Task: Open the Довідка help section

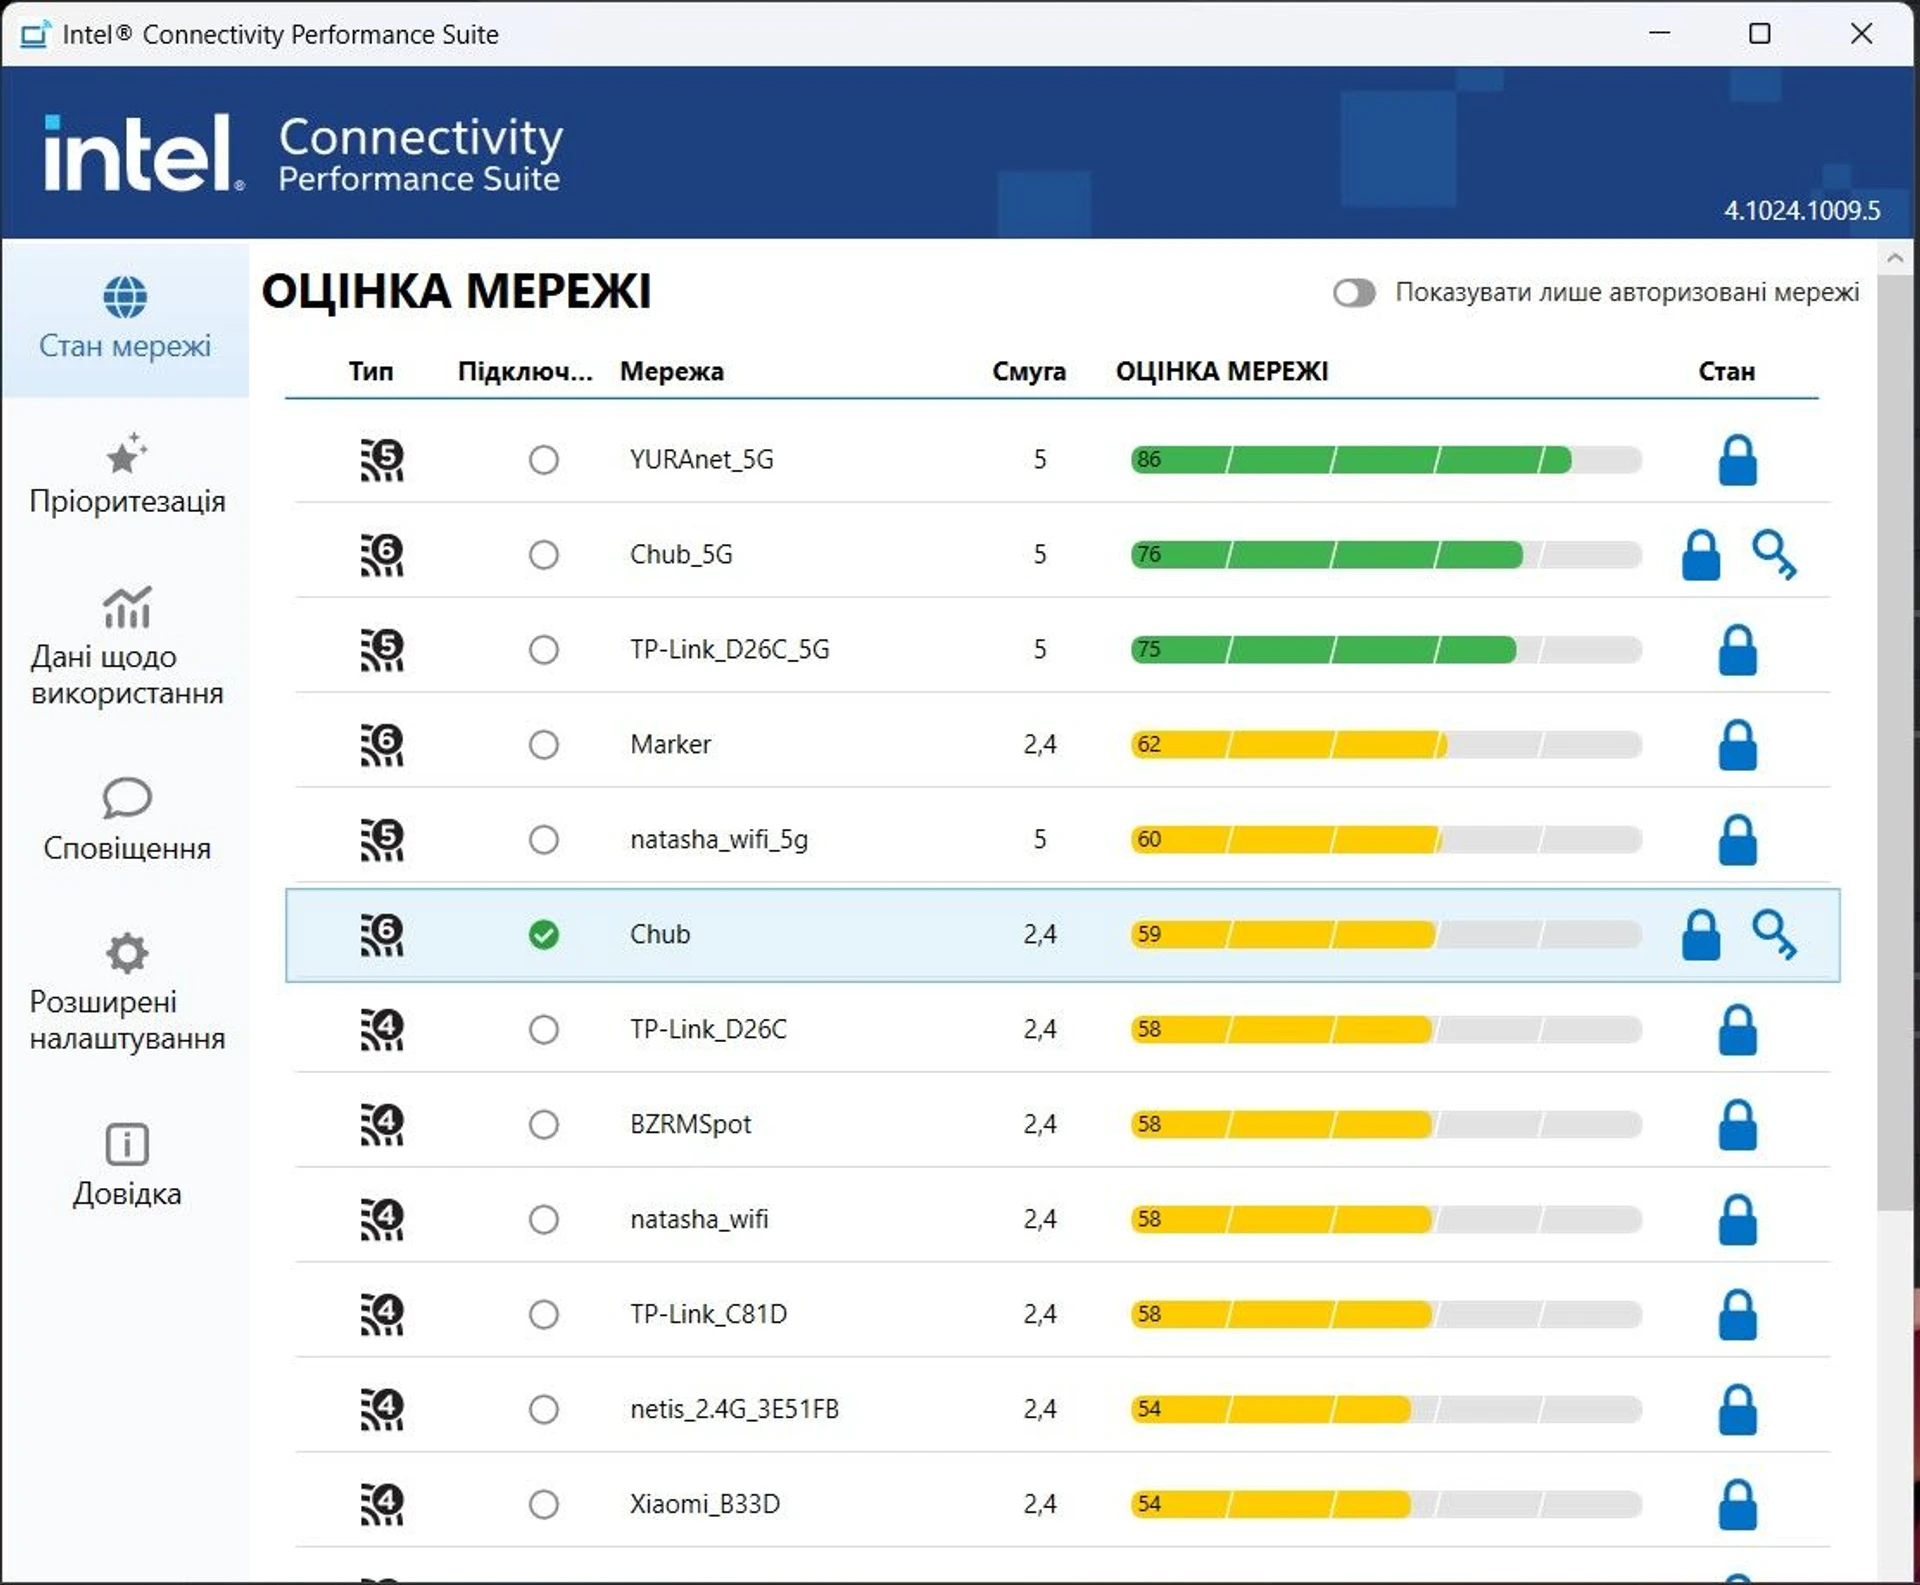Action: [127, 1166]
